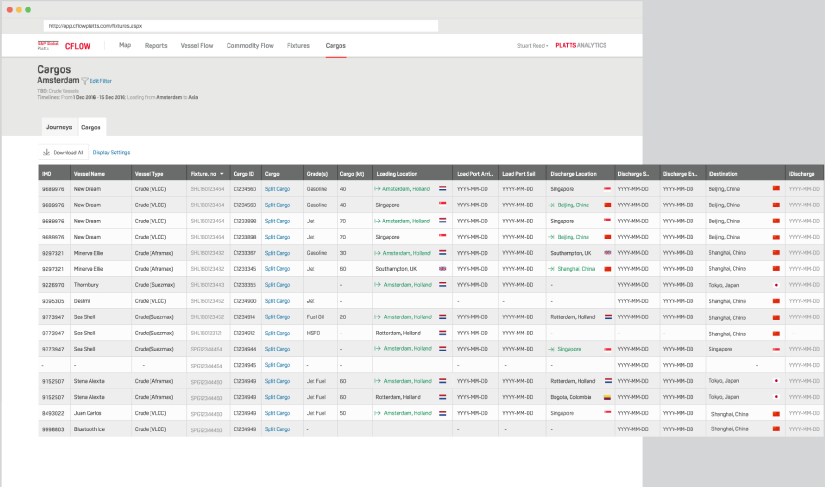The image size is (825, 487).
Task: Click the Grade(s) column header
Action: [x=320, y=174]
